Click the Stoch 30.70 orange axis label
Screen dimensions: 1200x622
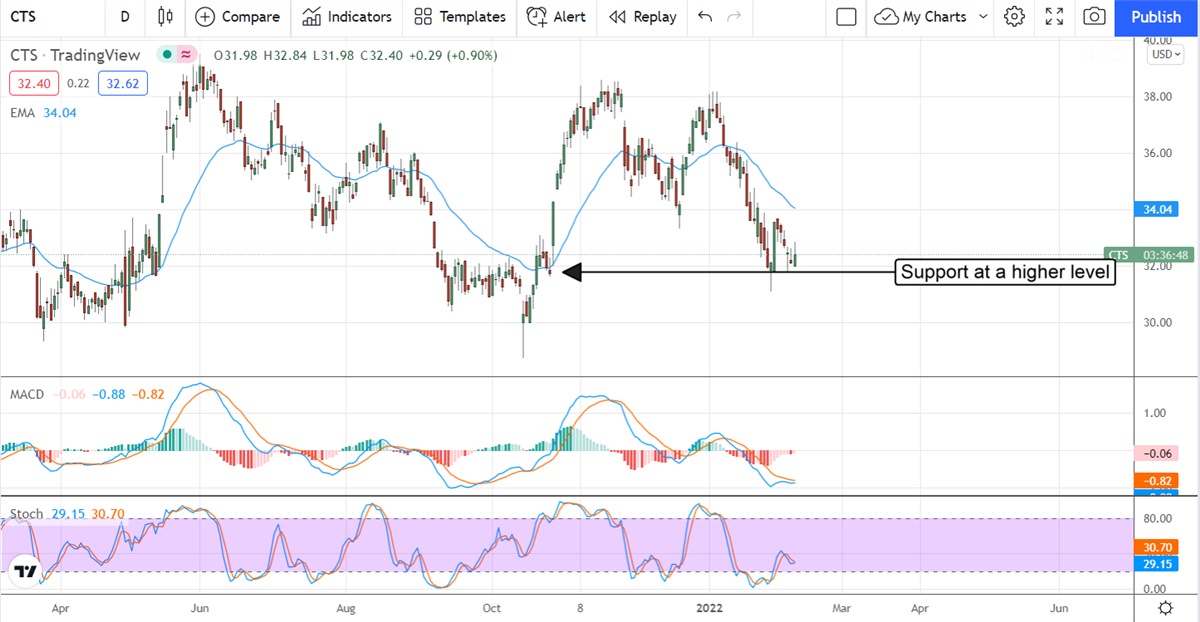tap(1157, 548)
